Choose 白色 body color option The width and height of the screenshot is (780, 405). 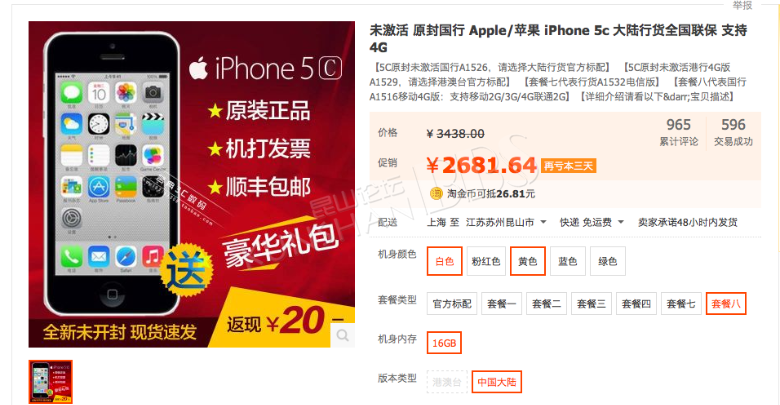[x=445, y=261]
